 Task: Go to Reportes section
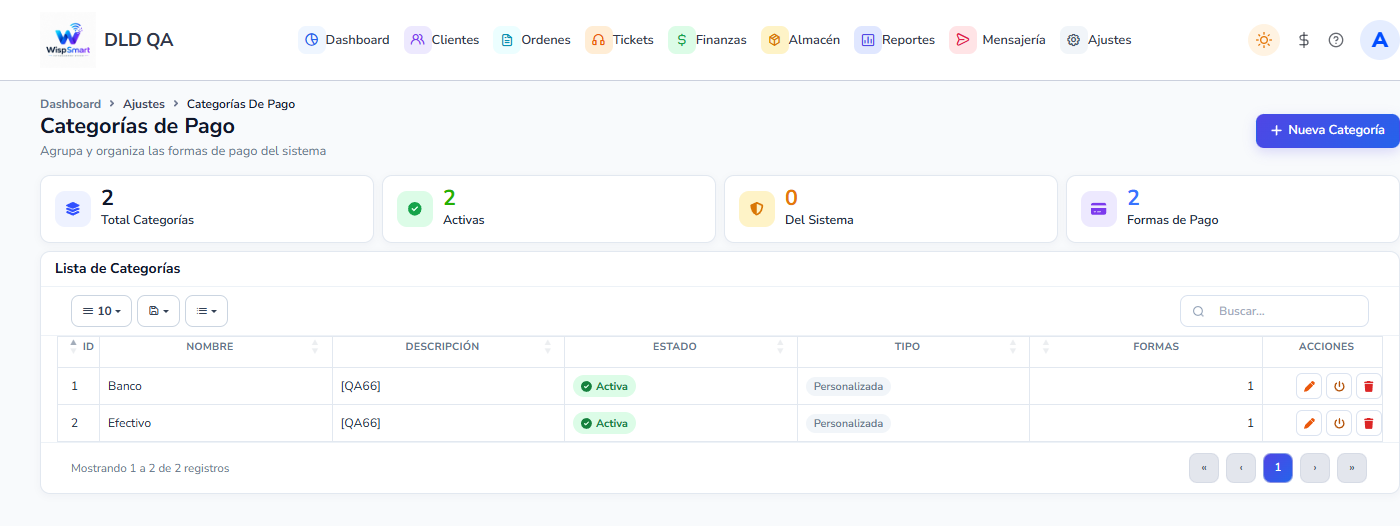895,40
